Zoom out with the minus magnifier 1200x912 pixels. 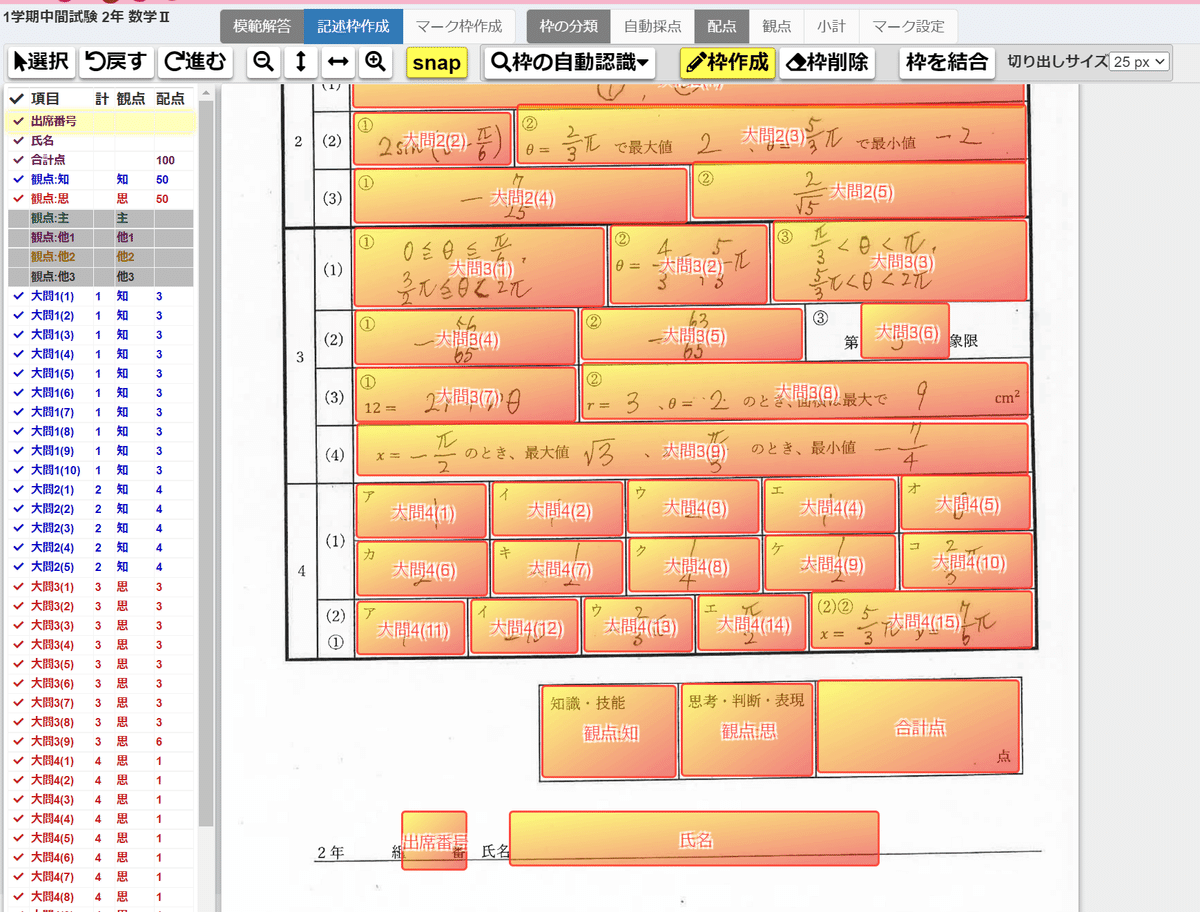[x=264, y=62]
